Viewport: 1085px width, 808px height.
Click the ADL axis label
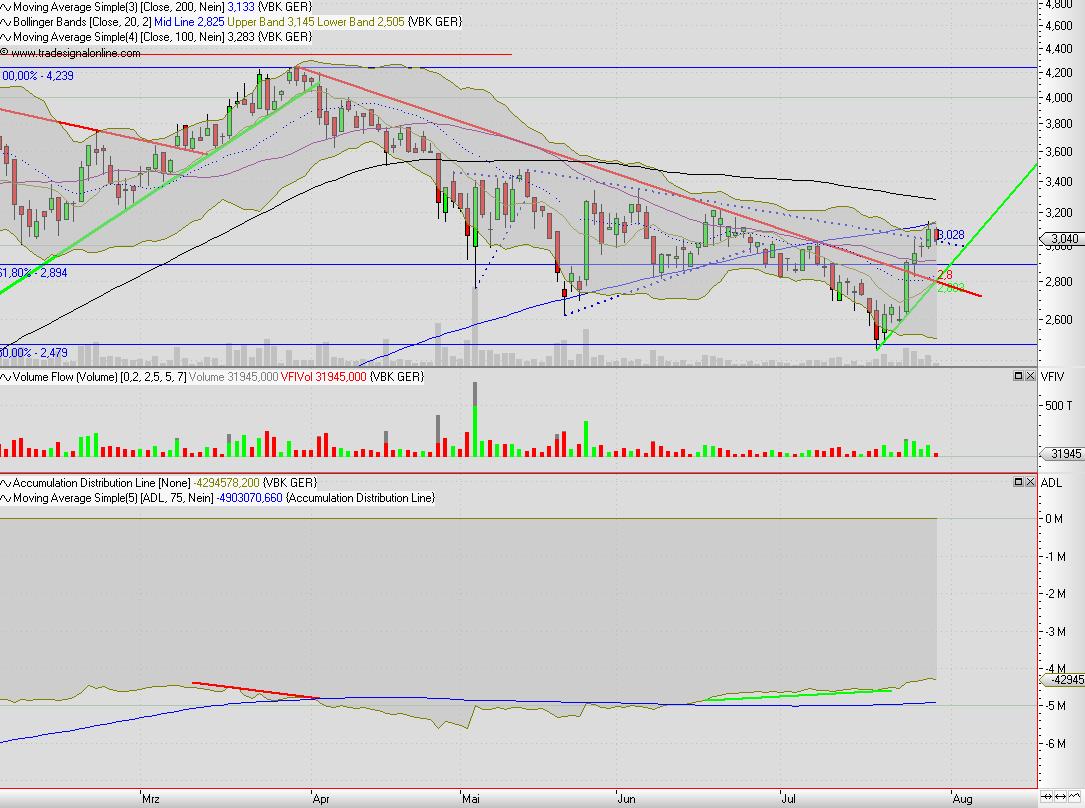[x=1051, y=483]
